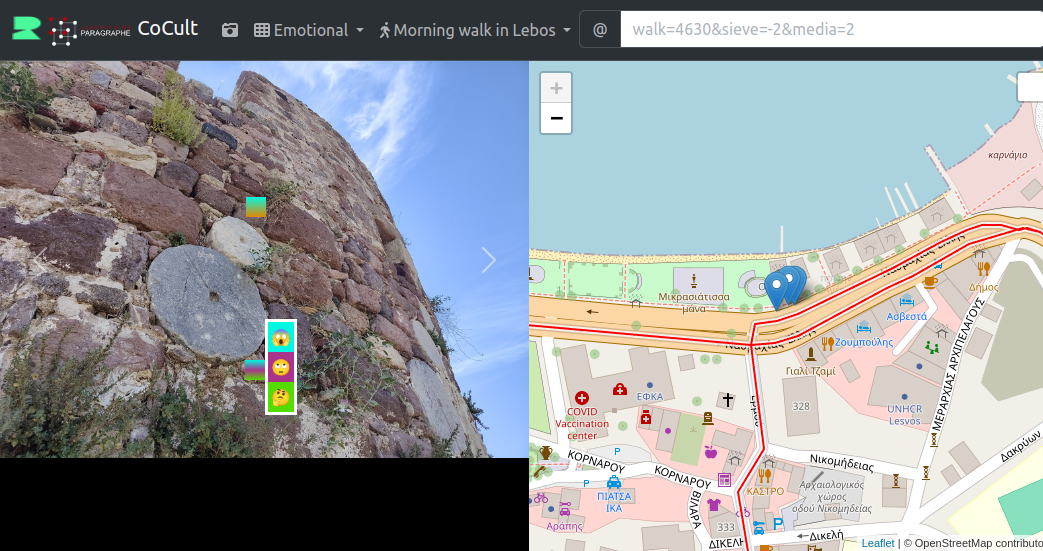
Task: Click the teal-orange gradient swatch on the wall
Action: 256,207
